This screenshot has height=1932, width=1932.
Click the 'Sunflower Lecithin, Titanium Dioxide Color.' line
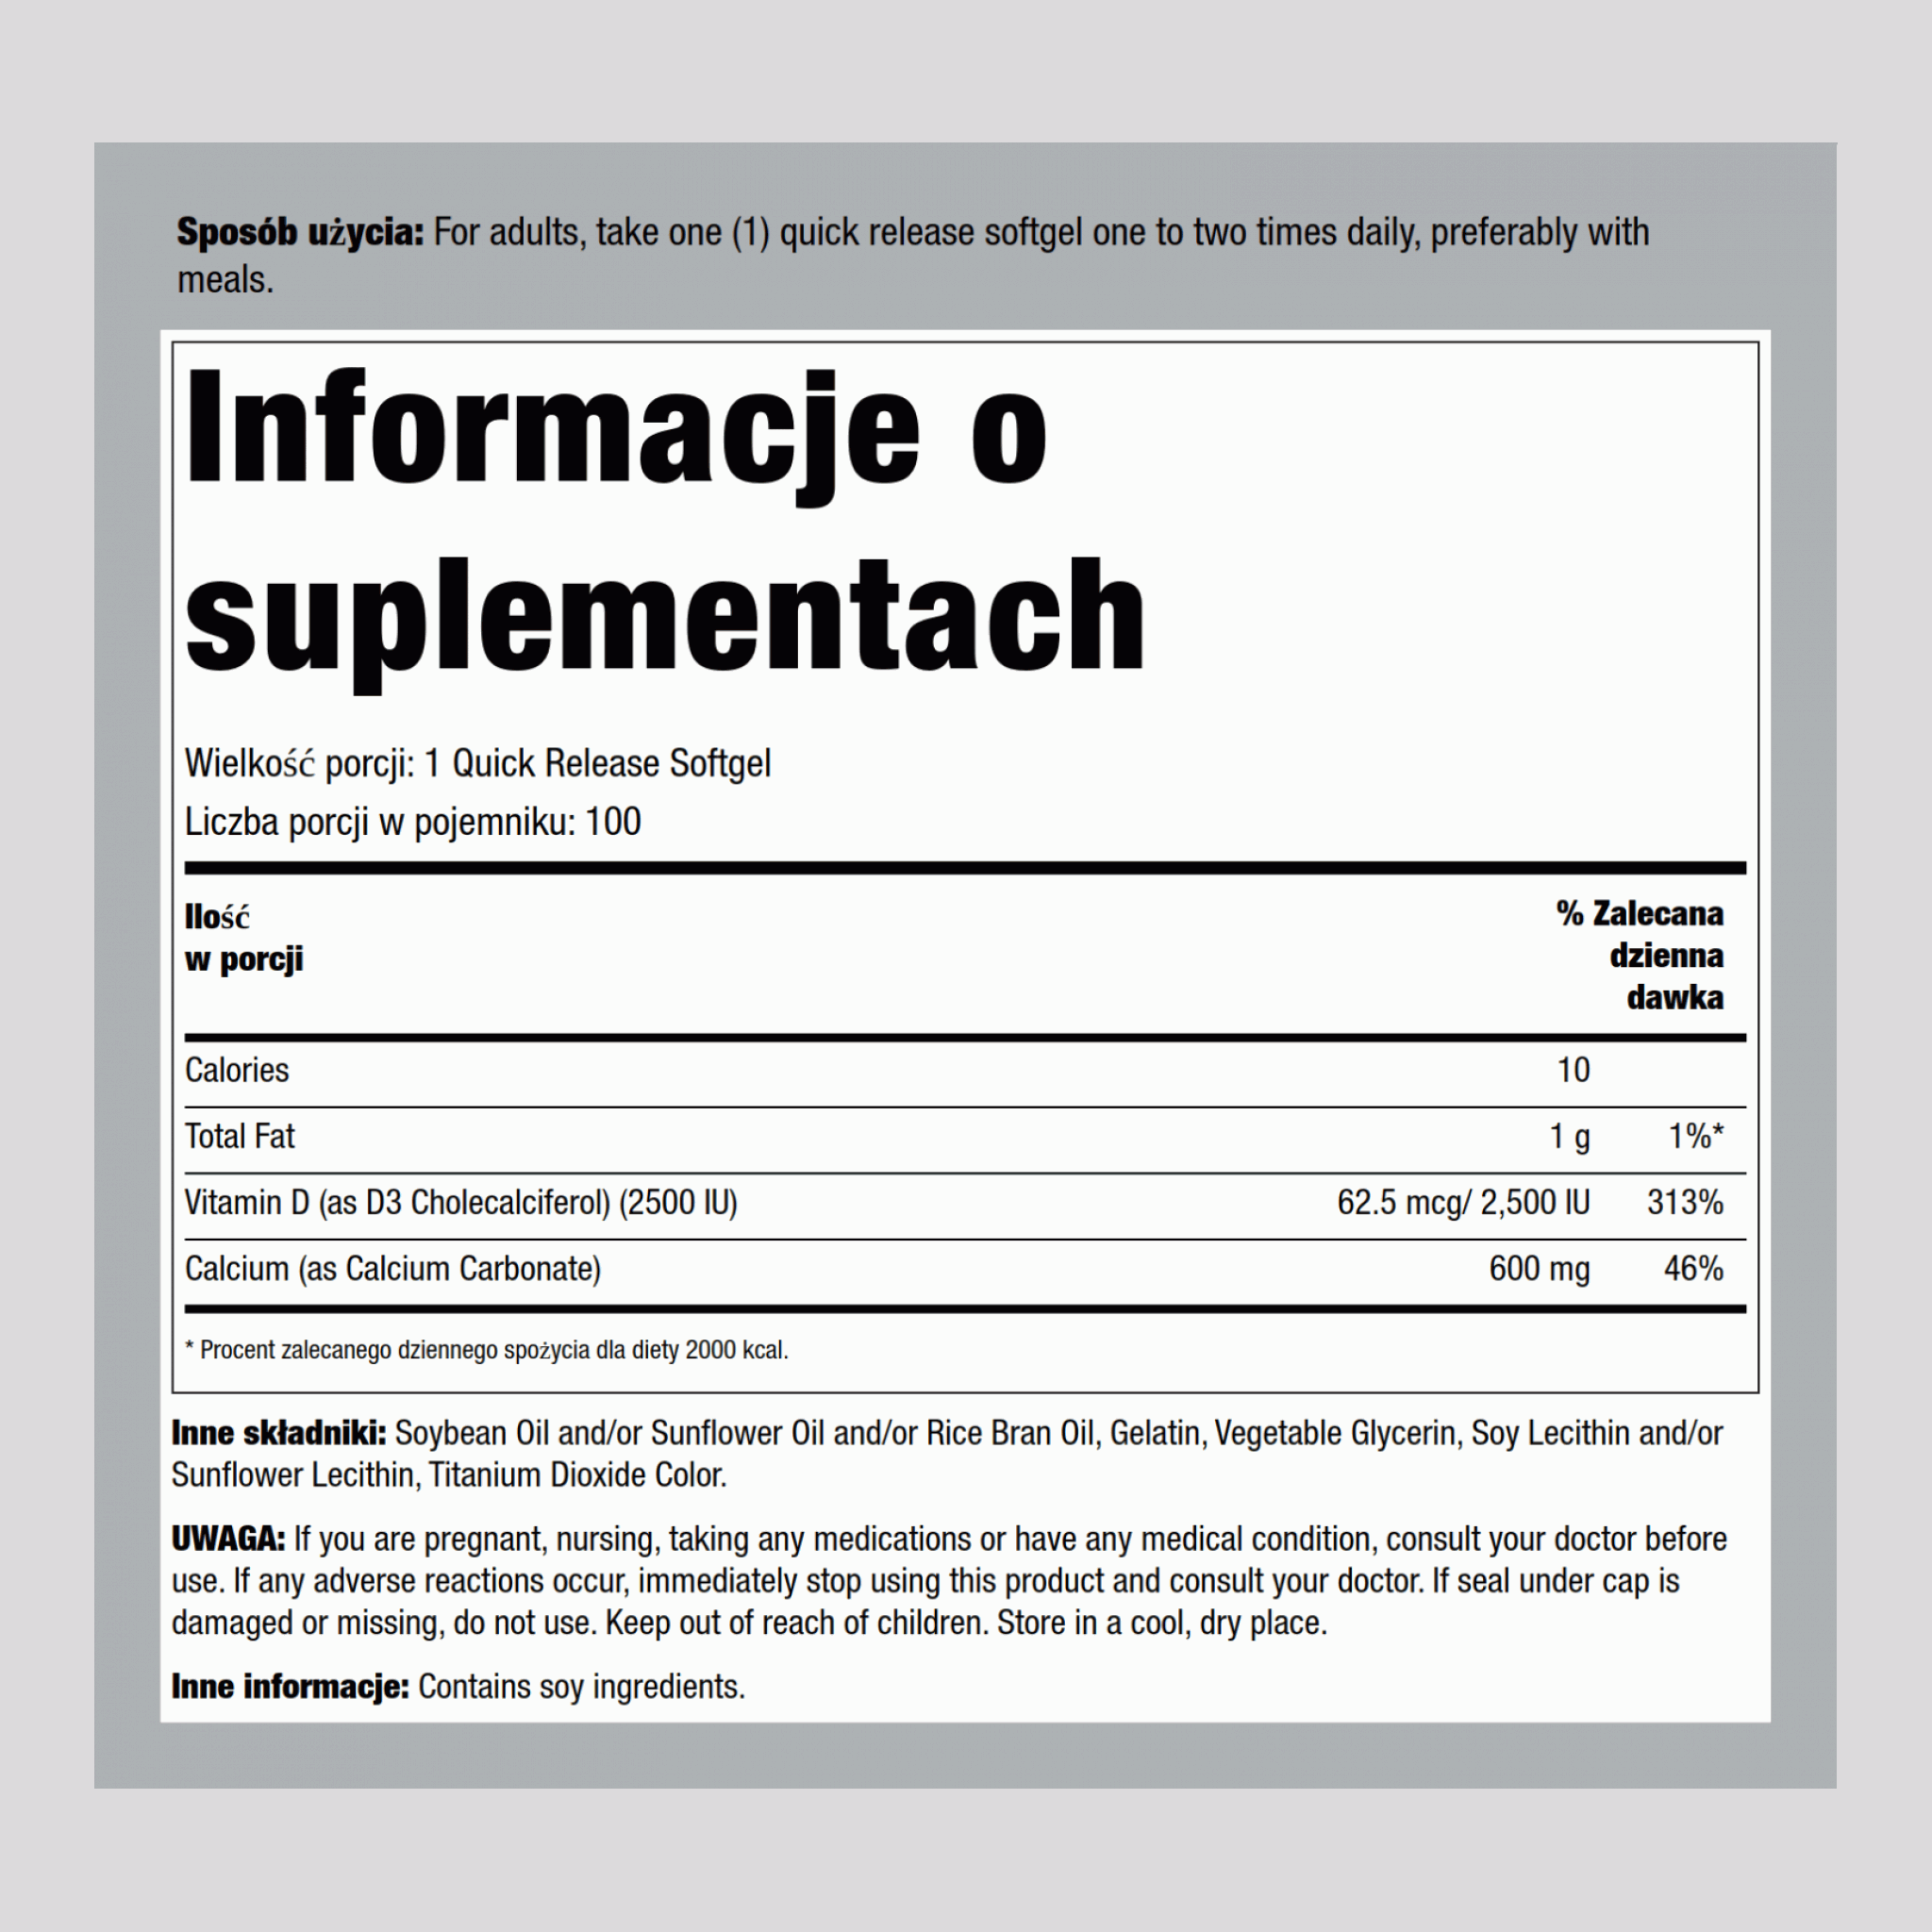(449, 1475)
